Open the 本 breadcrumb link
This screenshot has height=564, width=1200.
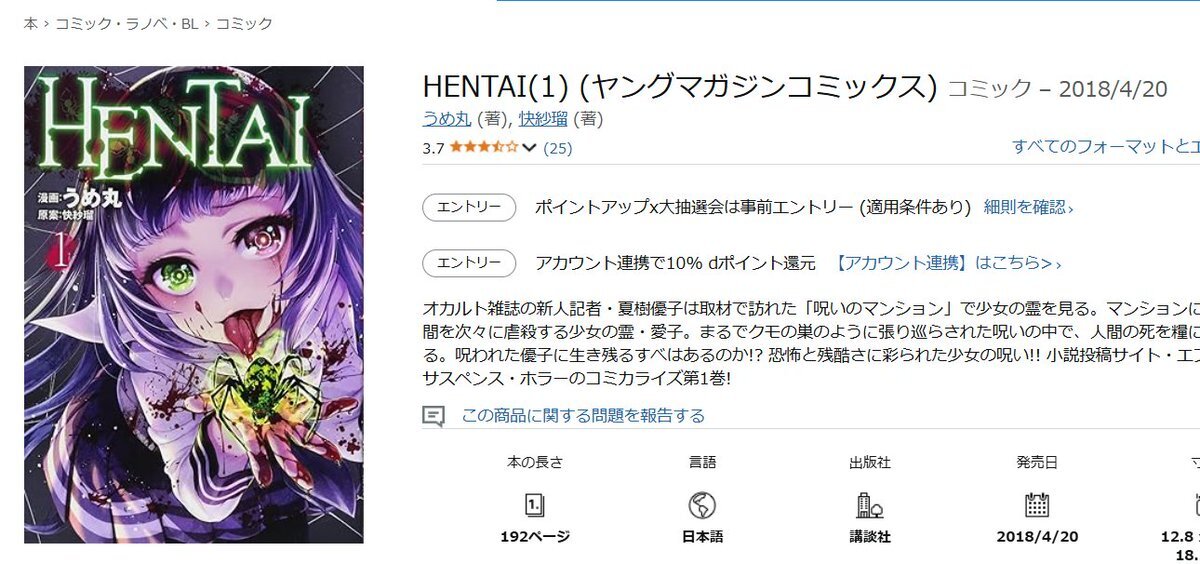30,23
